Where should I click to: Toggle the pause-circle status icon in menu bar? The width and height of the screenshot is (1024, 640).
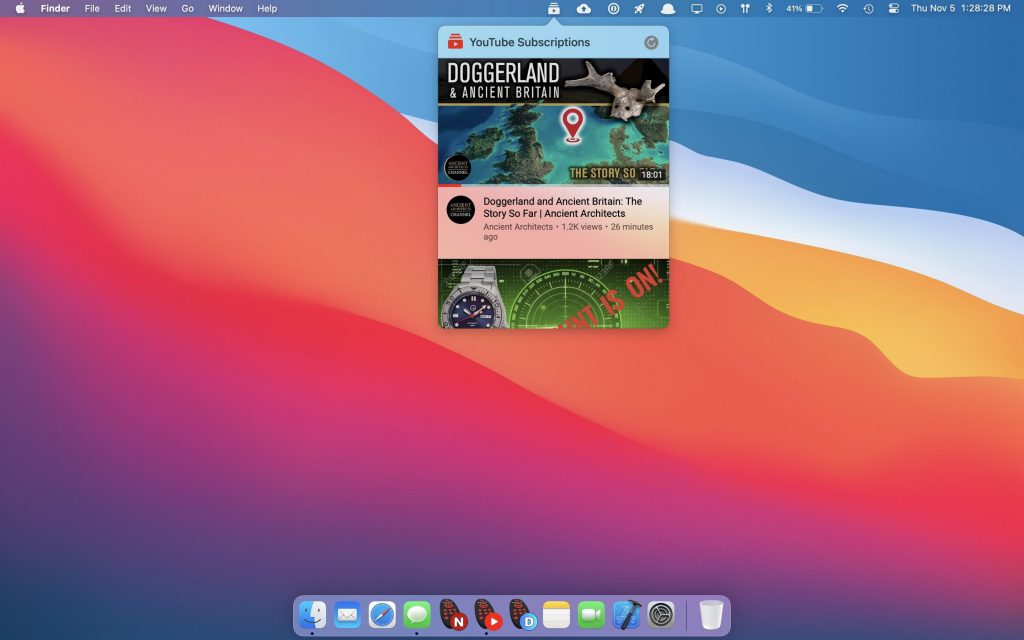(614, 8)
